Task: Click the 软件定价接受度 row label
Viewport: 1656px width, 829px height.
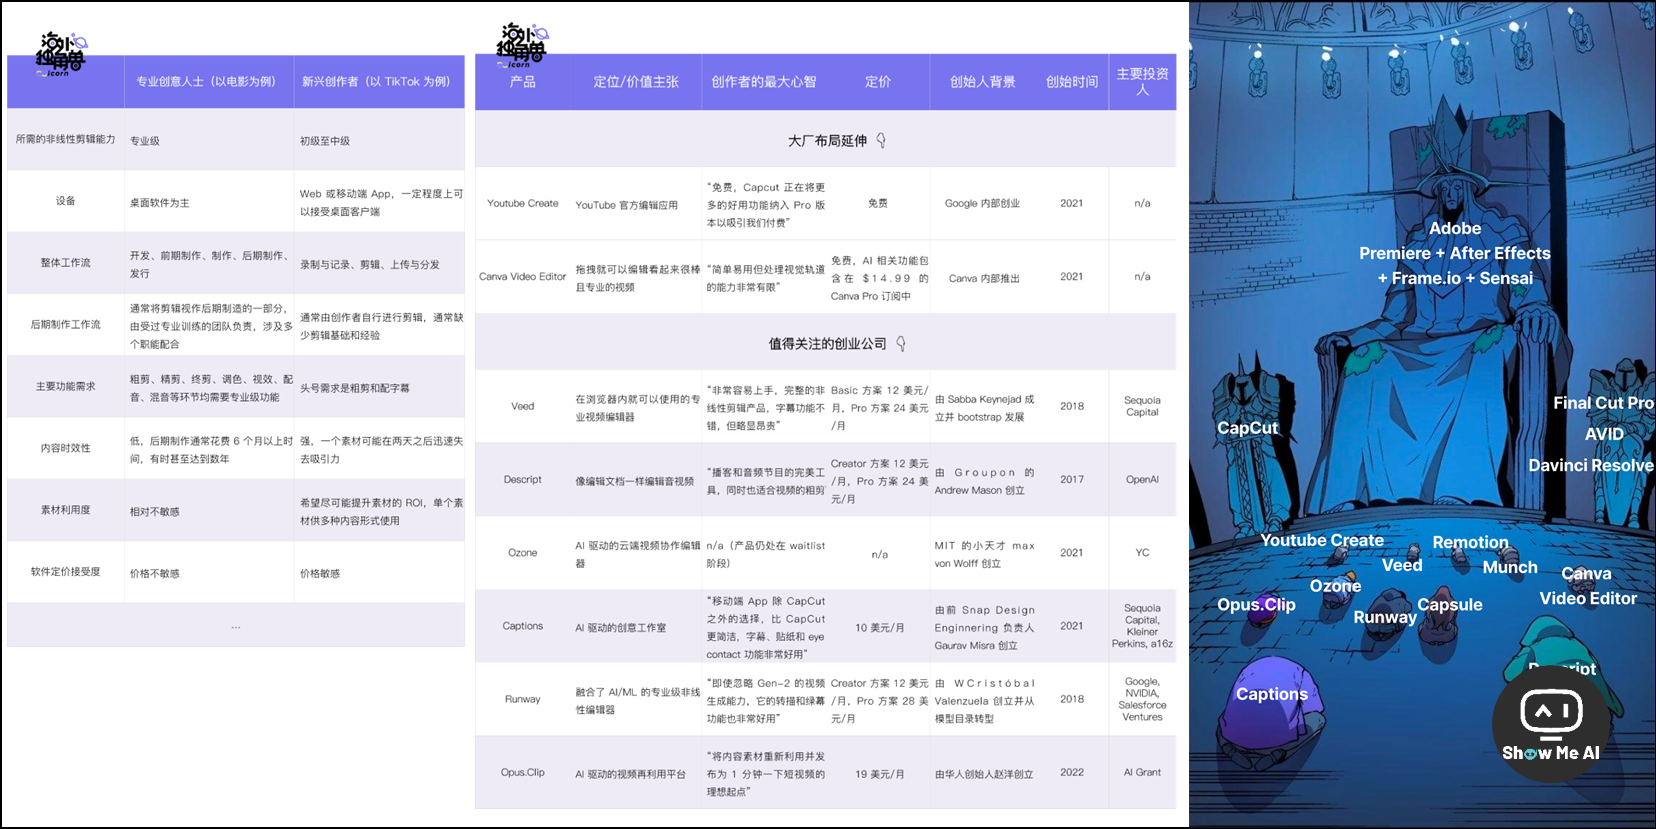Action: pyautogui.click(x=66, y=572)
